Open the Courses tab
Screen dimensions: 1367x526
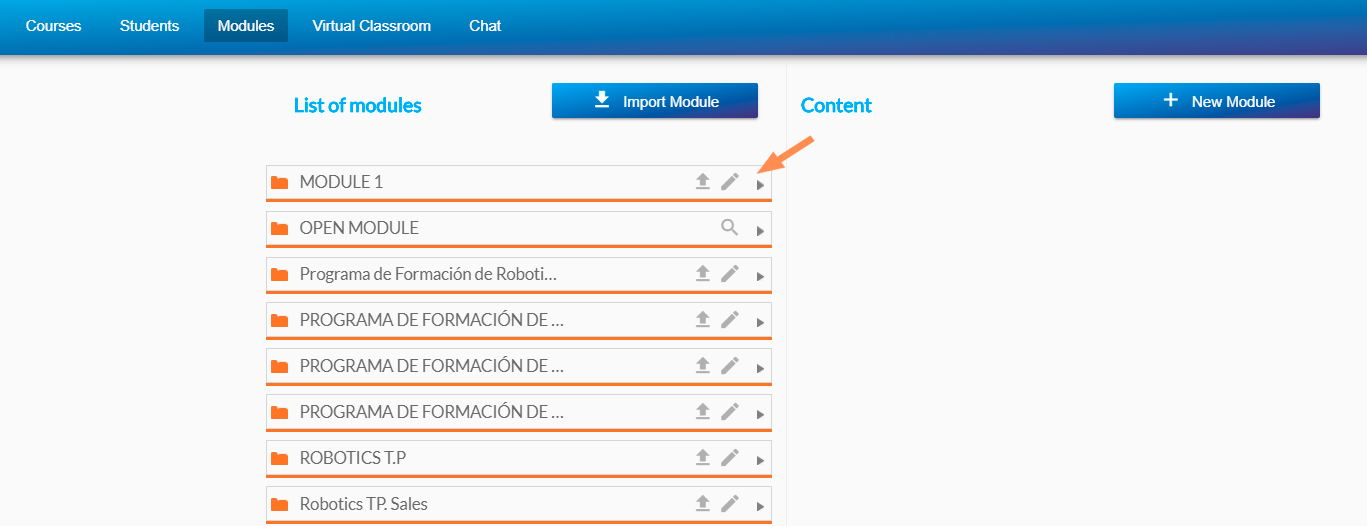[53, 26]
